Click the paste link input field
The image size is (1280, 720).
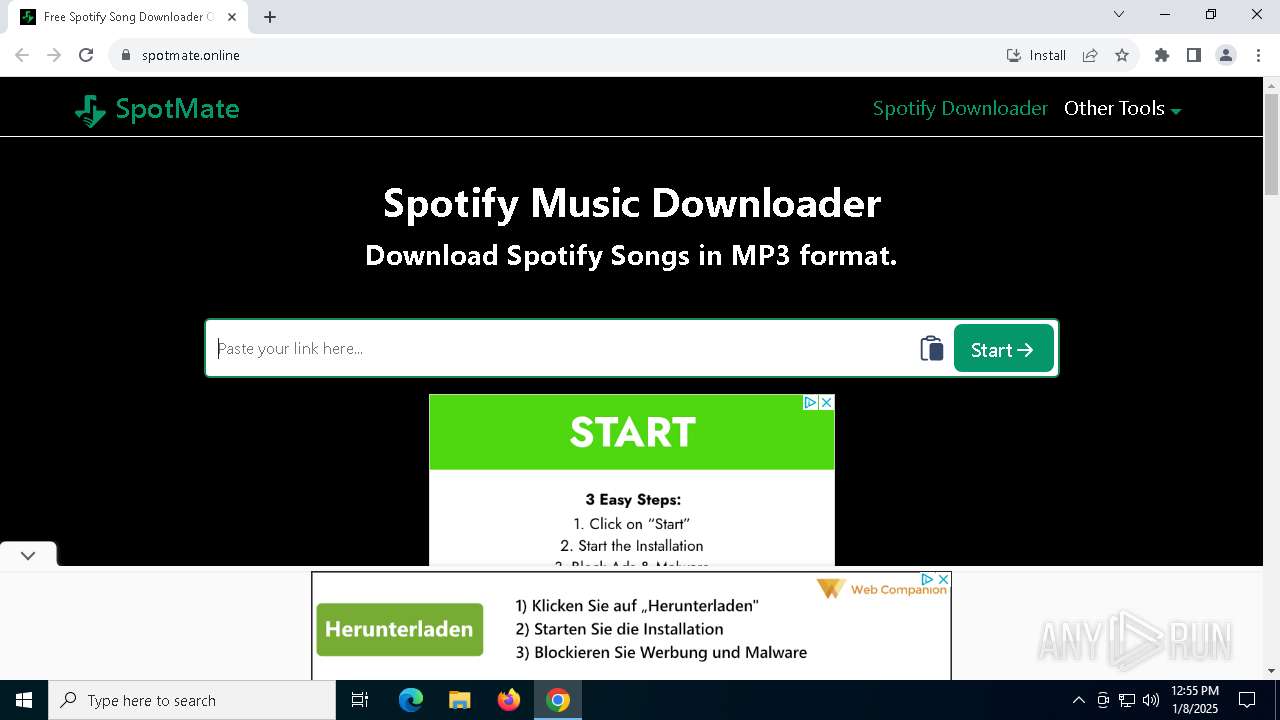[563, 348]
